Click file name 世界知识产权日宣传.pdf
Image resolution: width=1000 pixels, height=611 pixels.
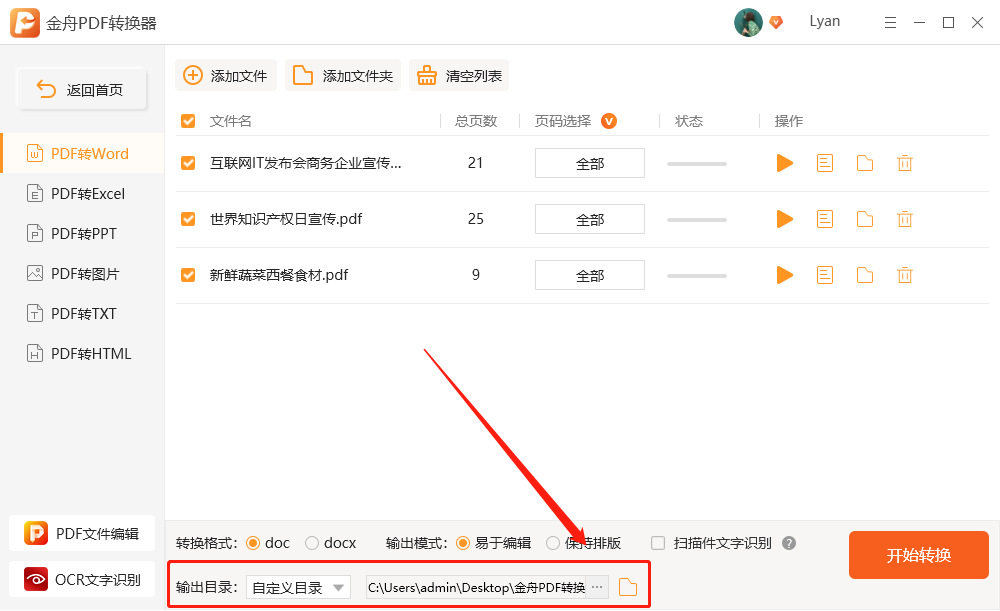[286, 219]
